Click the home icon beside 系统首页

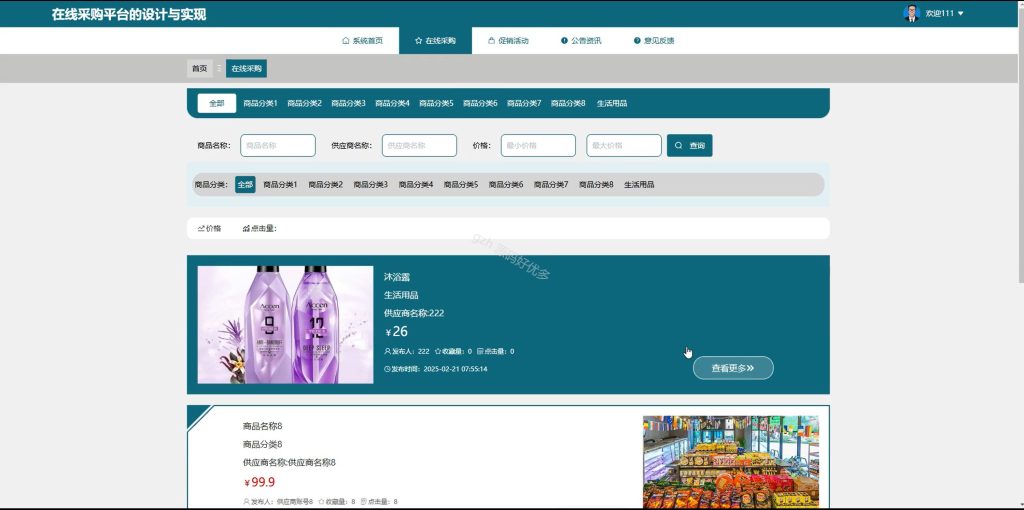tap(345, 40)
